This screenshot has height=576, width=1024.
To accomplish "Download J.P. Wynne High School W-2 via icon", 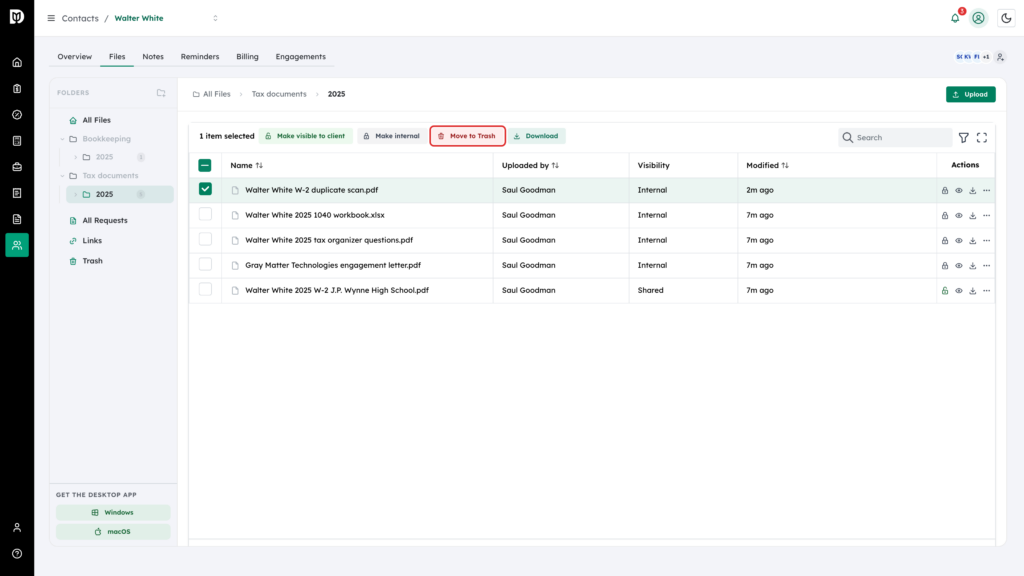I will 972,291.
